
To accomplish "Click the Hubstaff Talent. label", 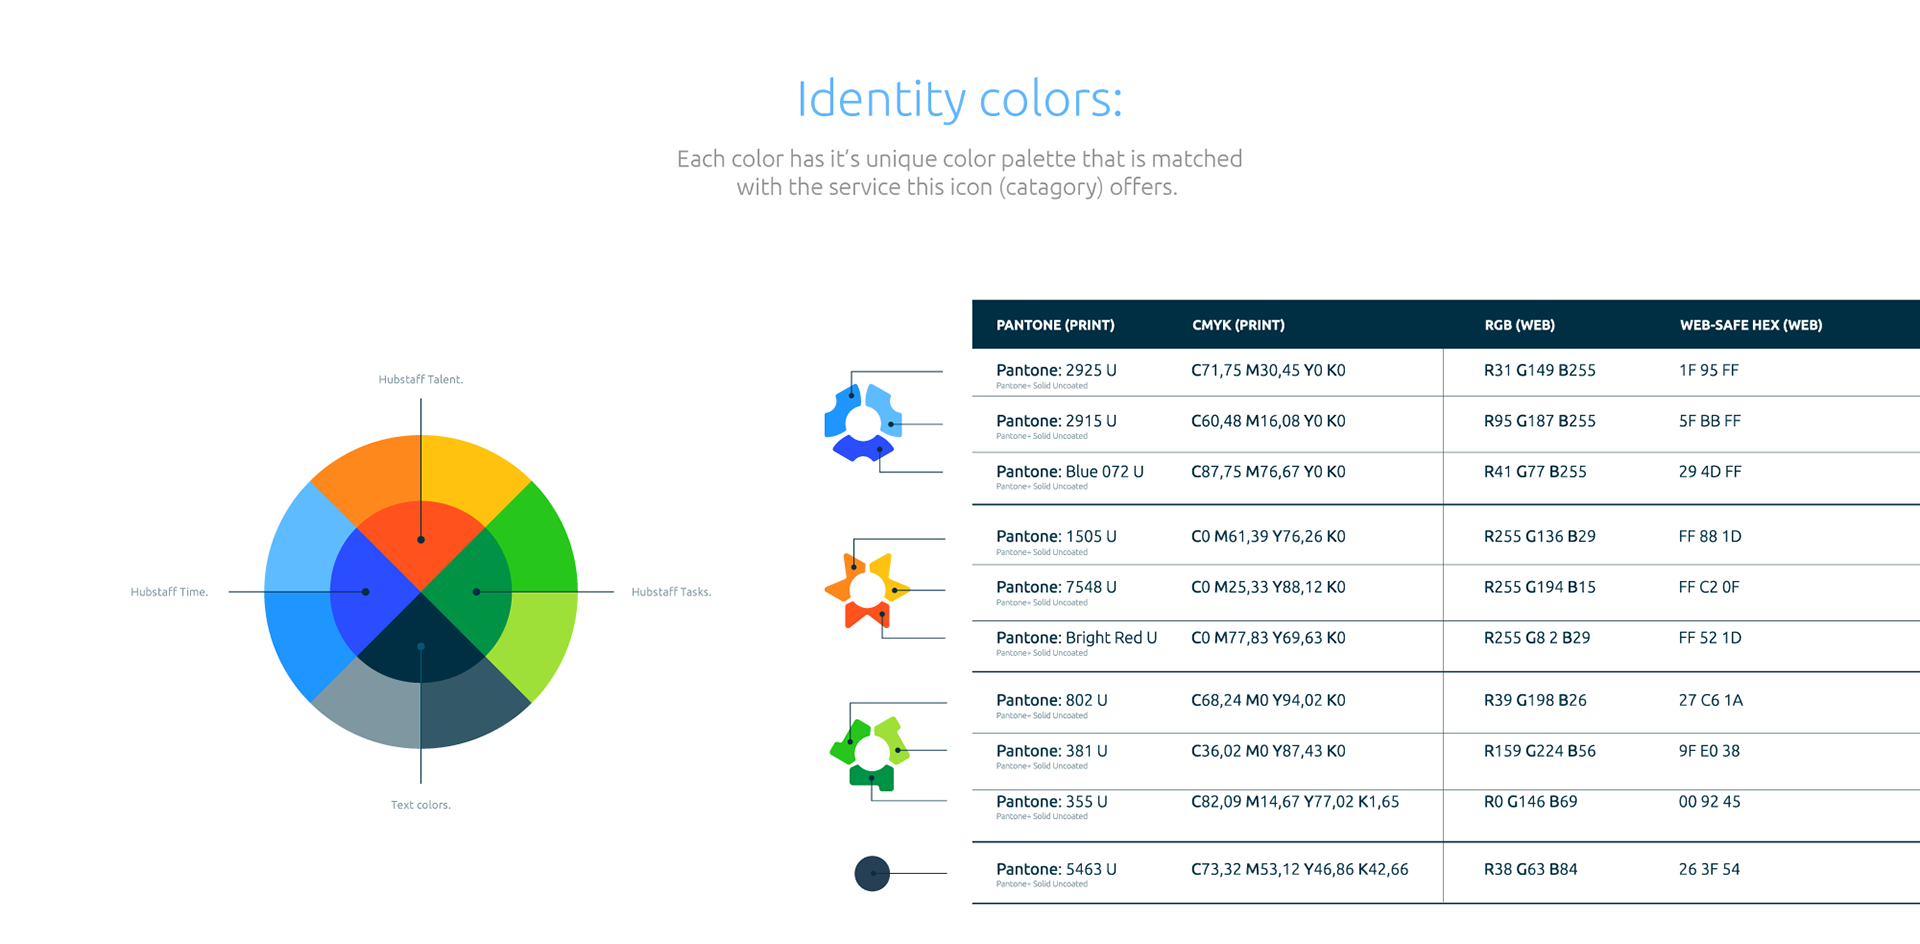I will 420,379.
